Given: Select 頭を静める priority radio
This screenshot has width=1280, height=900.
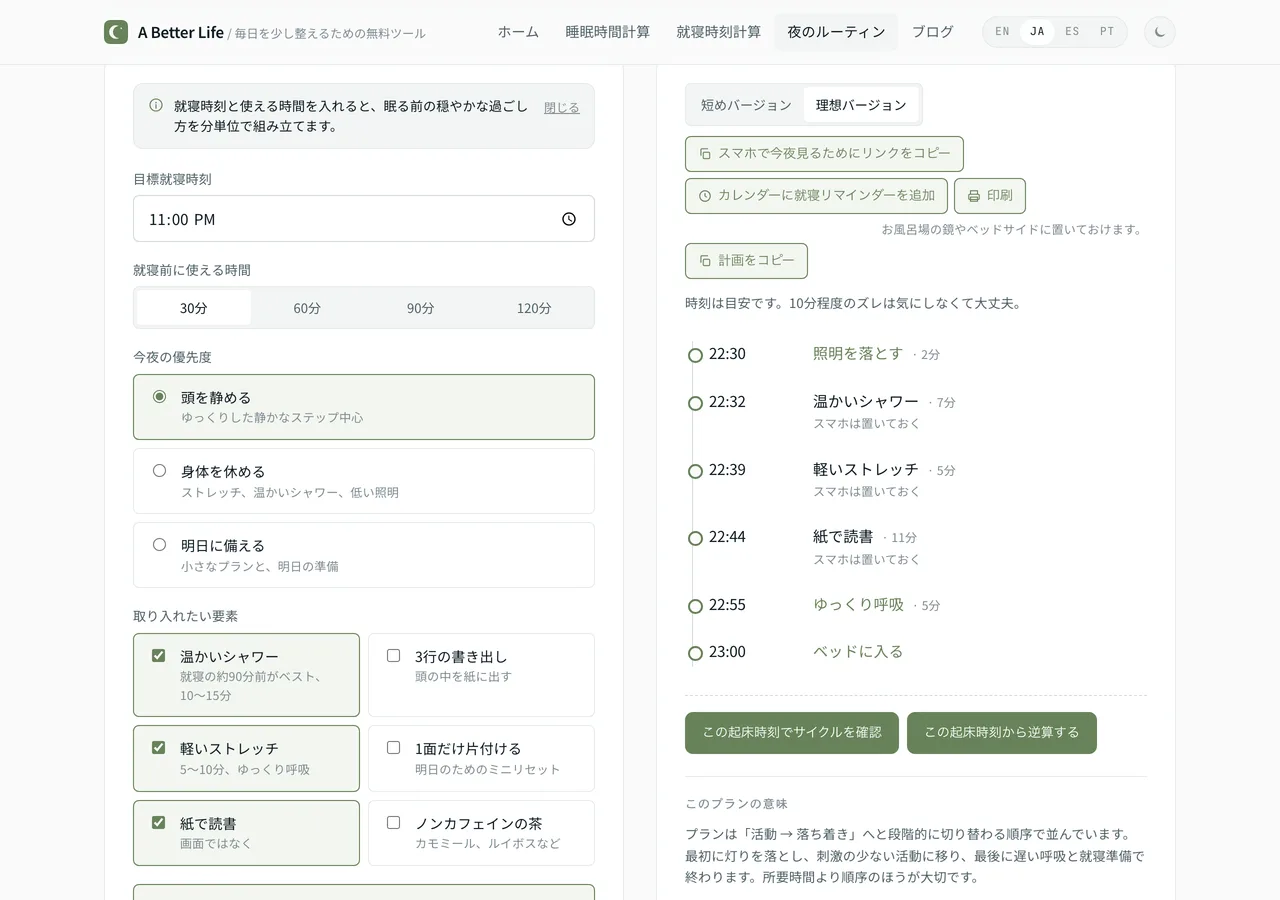Looking at the screenshot, I should pos(159,396).
